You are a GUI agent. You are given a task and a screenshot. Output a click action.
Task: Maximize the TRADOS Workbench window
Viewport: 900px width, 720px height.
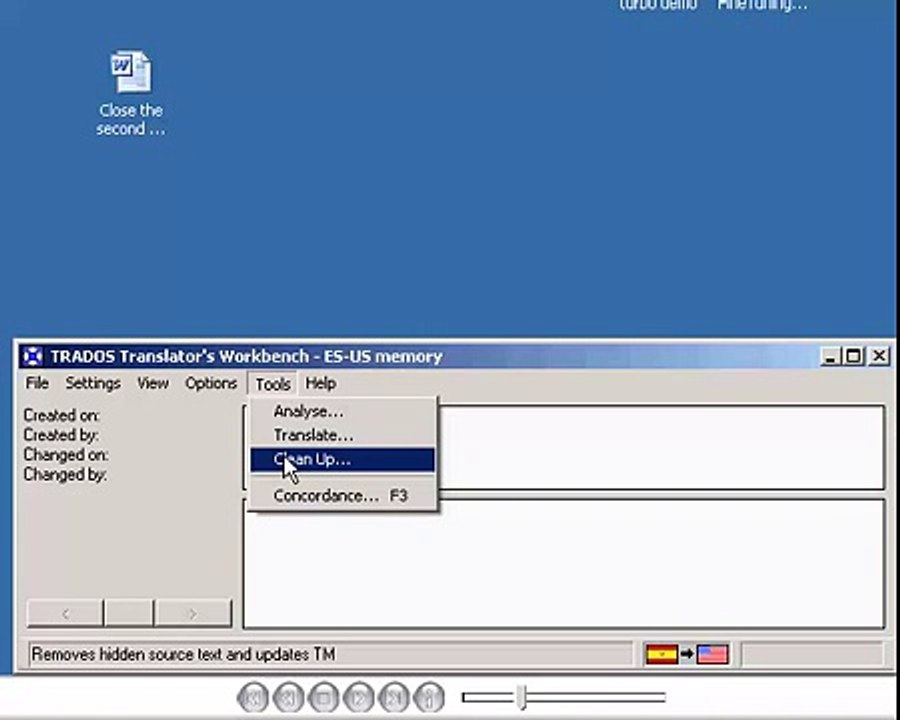click(x=853, y=357)
